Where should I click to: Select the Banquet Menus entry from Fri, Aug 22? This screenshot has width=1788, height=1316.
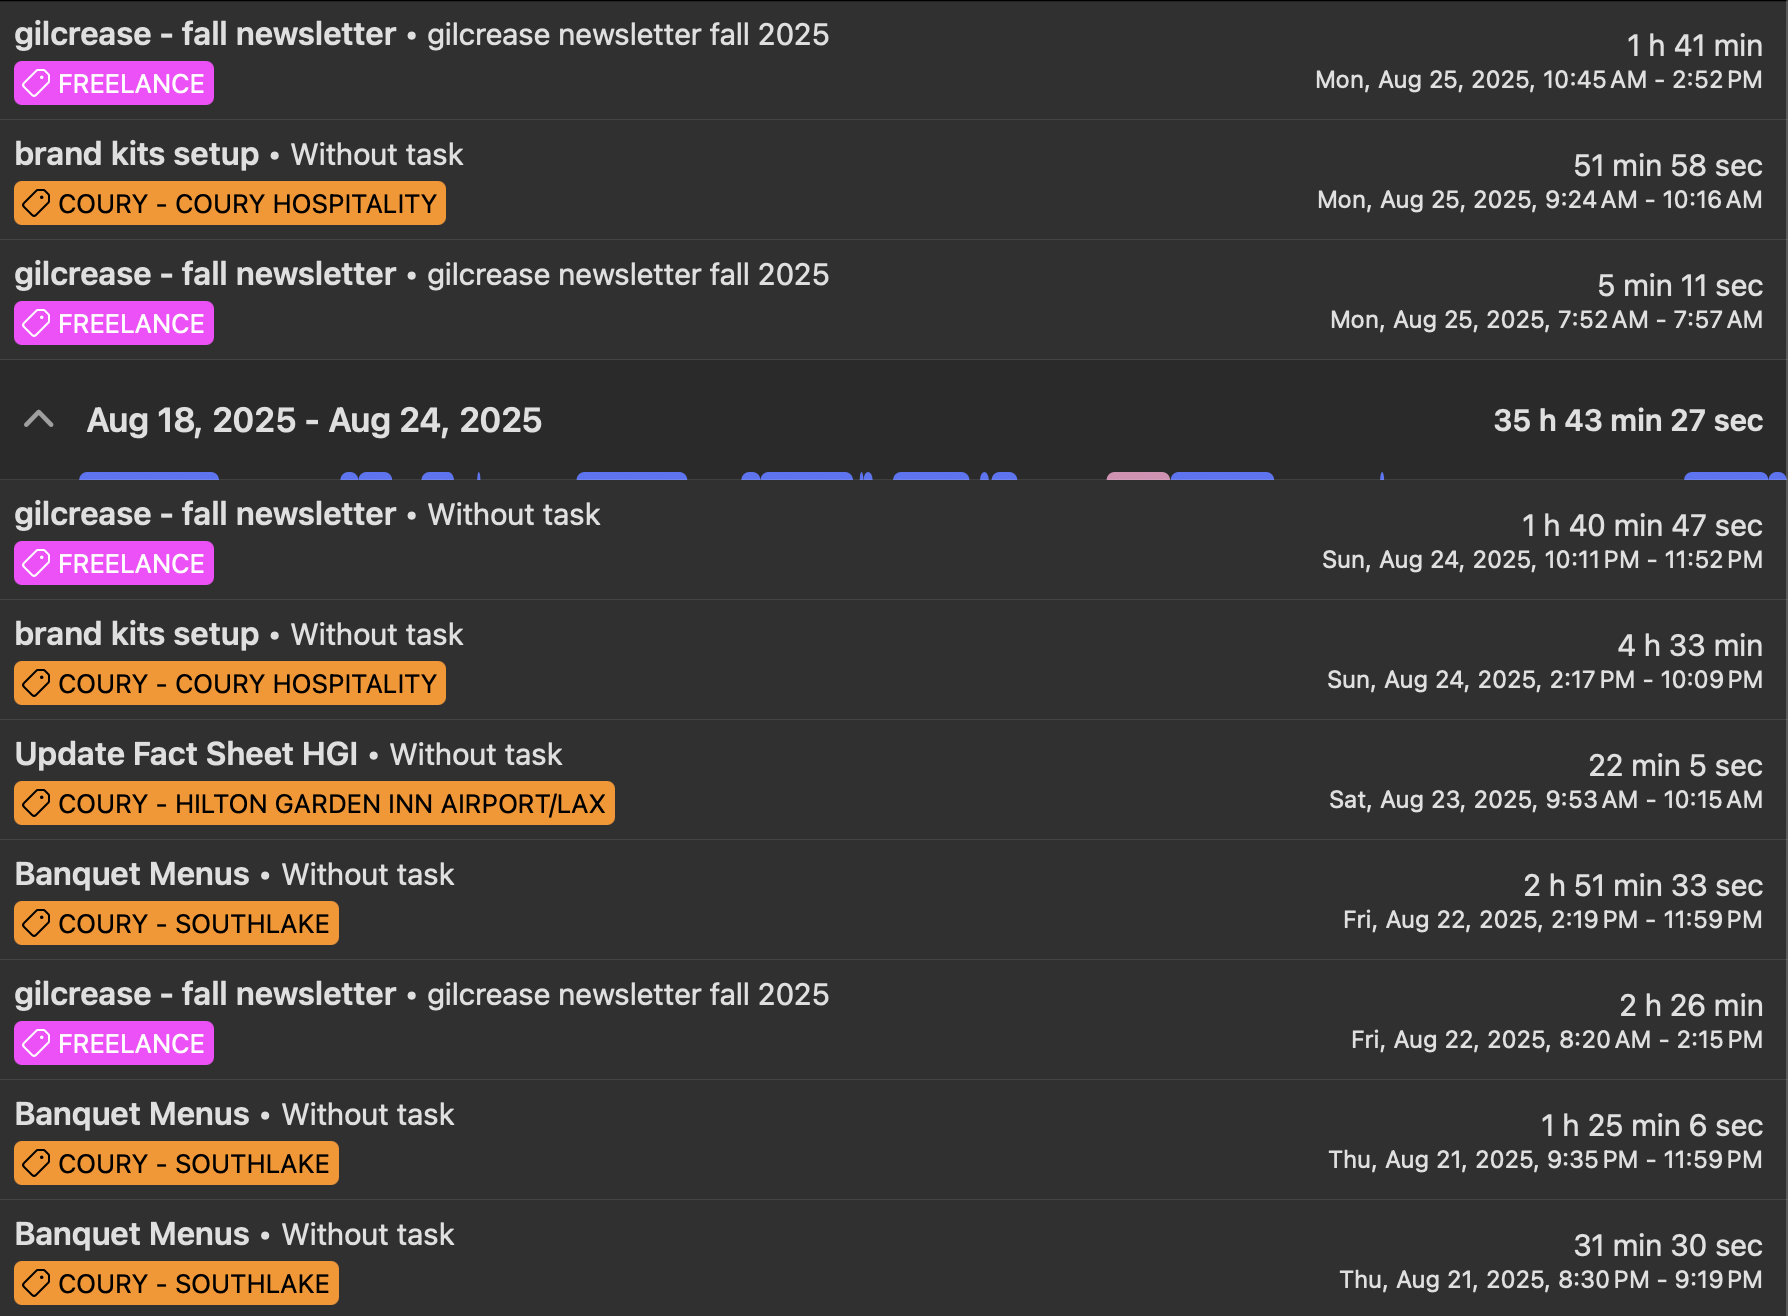(x=132, y=874)
